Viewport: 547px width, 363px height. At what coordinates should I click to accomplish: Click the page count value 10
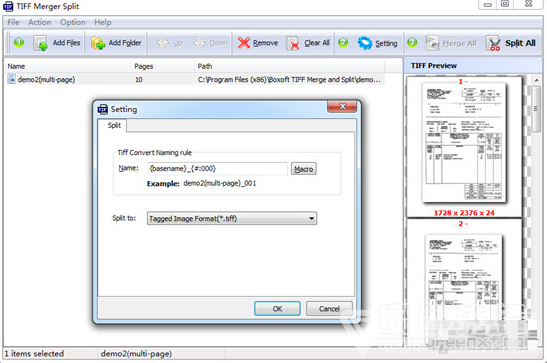[139, 80]
